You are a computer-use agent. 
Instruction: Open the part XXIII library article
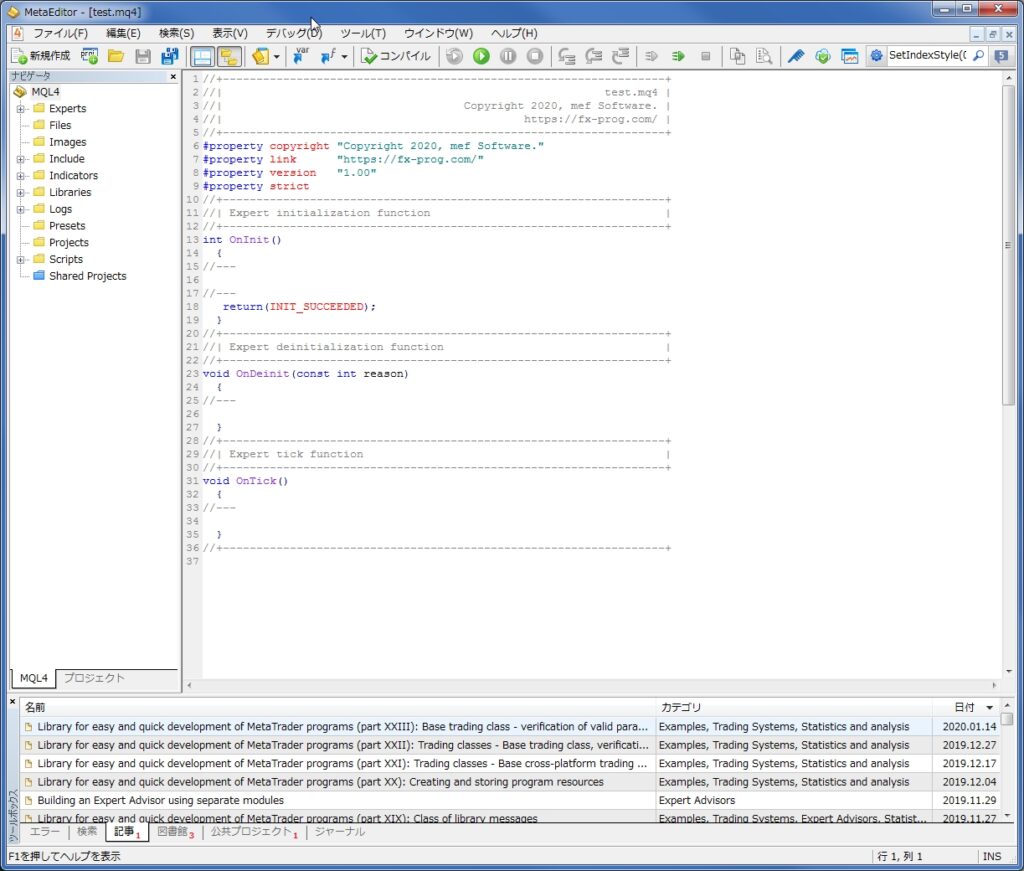[x=342, y=727]
